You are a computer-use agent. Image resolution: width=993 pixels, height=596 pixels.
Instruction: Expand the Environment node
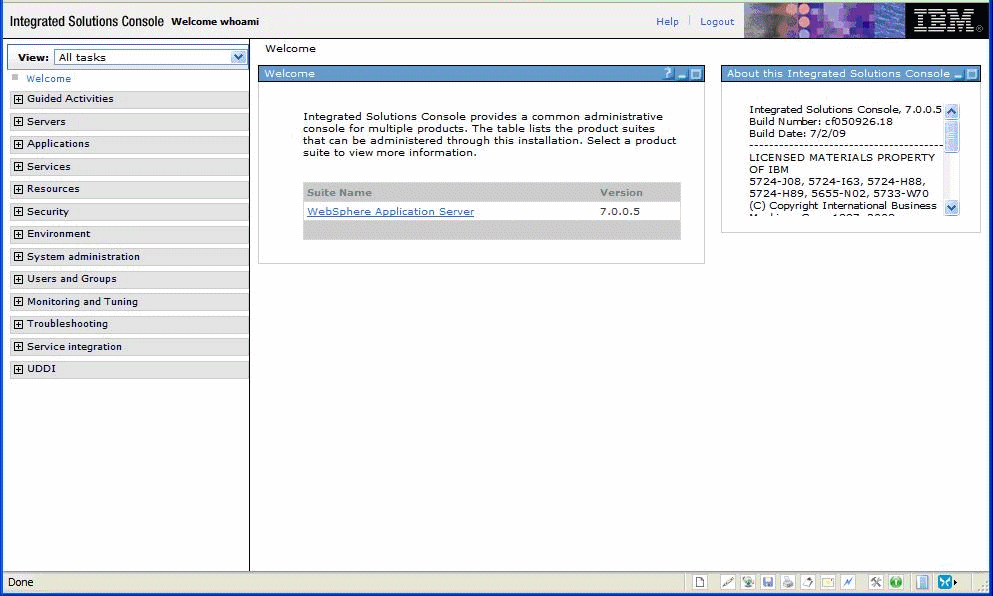coord(18,234)
